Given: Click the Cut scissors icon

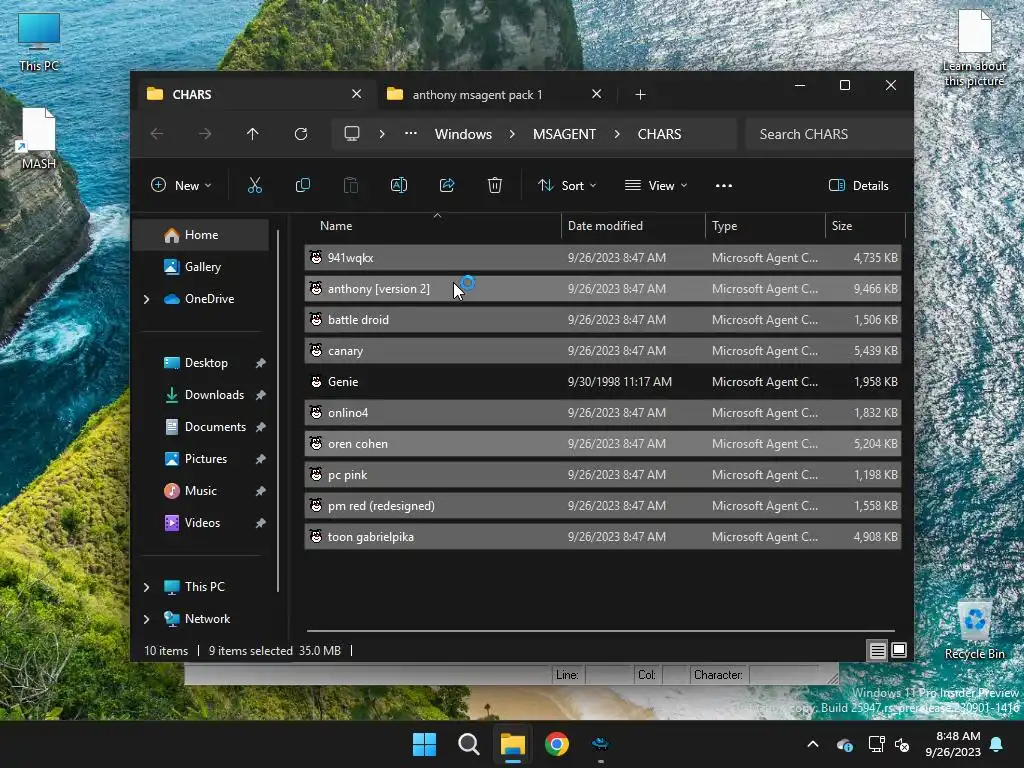Looking at the screenshot, I should pyautogui.click(x=255, y=185).
